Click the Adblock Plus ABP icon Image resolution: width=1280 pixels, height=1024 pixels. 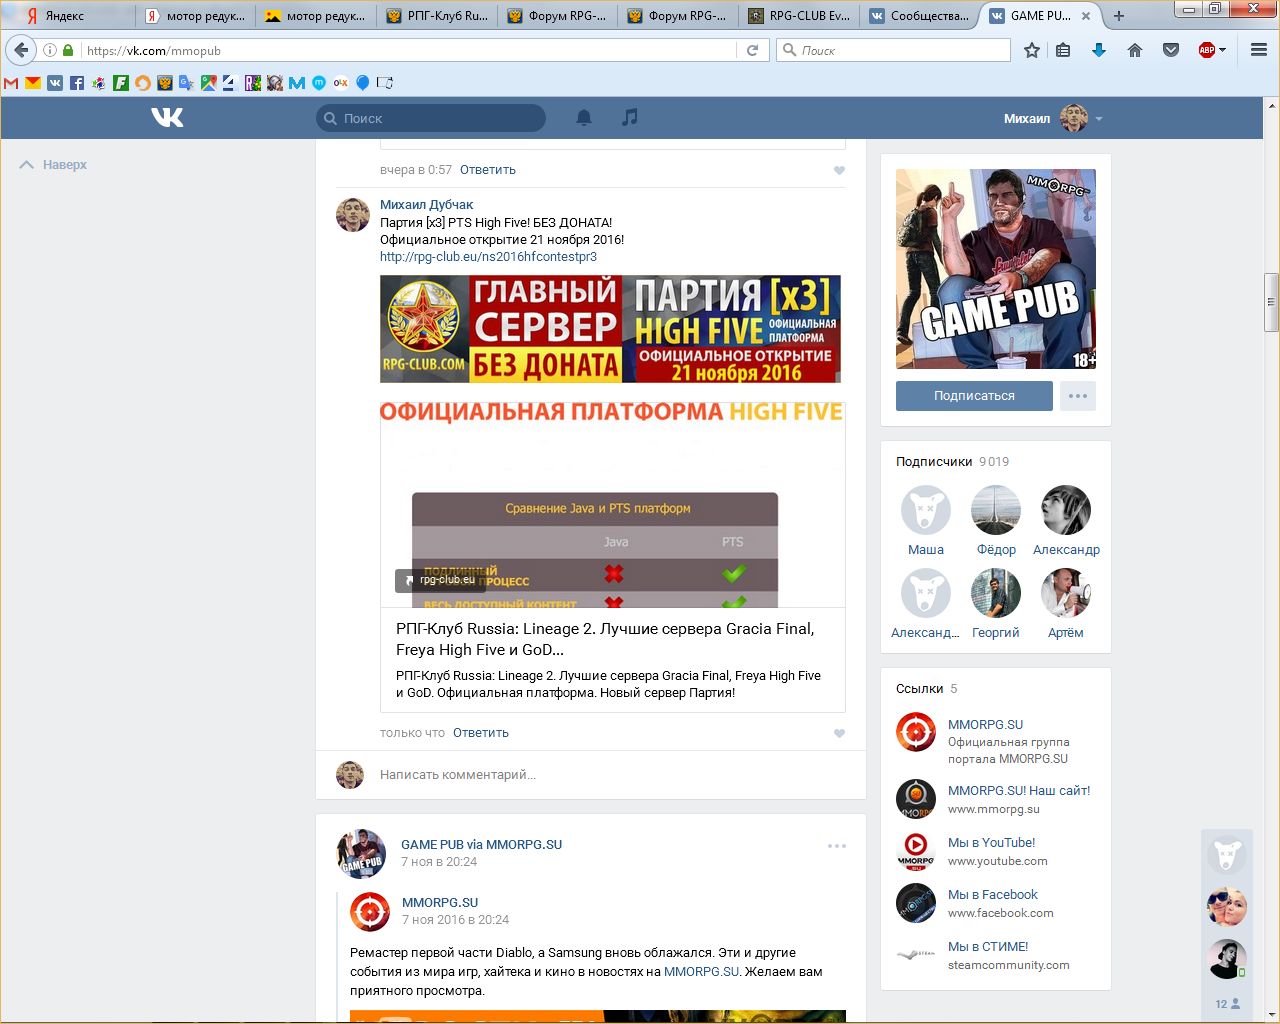(x=1207, y=50)
